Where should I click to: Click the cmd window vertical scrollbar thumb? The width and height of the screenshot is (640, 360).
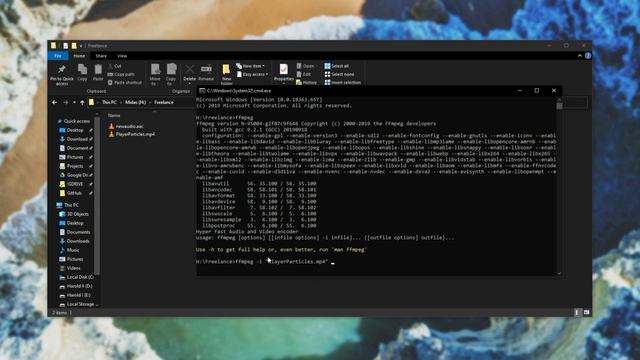(559, 105)
